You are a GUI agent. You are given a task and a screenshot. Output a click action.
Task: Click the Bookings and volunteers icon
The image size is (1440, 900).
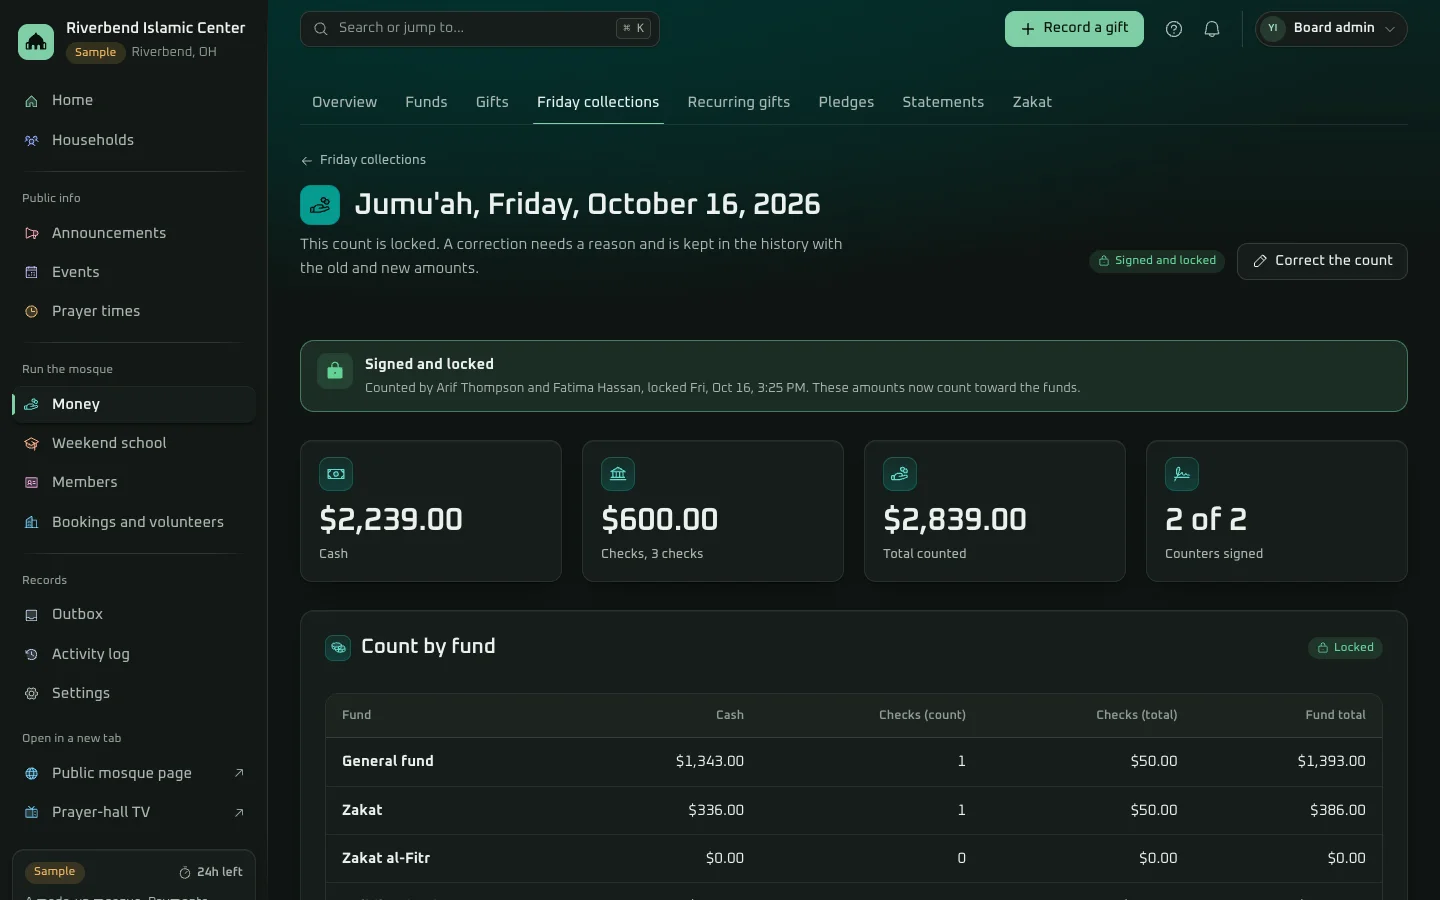click(x=31, y=522)
